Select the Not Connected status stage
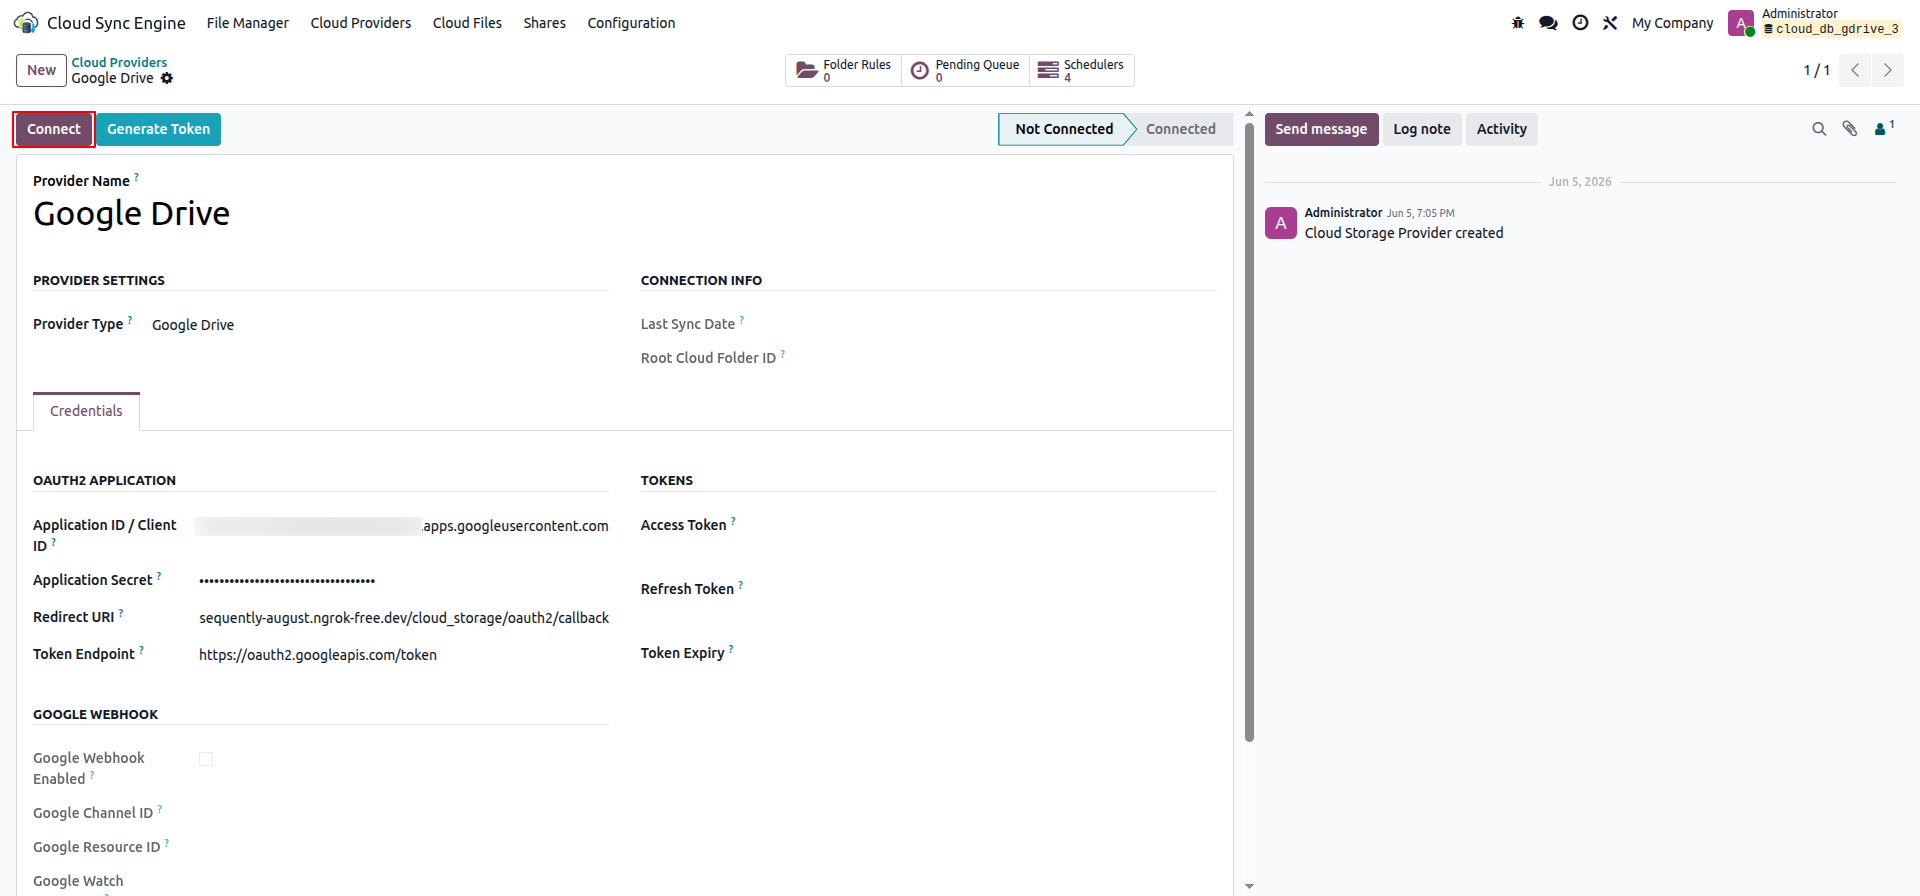 coord(1064,129)
